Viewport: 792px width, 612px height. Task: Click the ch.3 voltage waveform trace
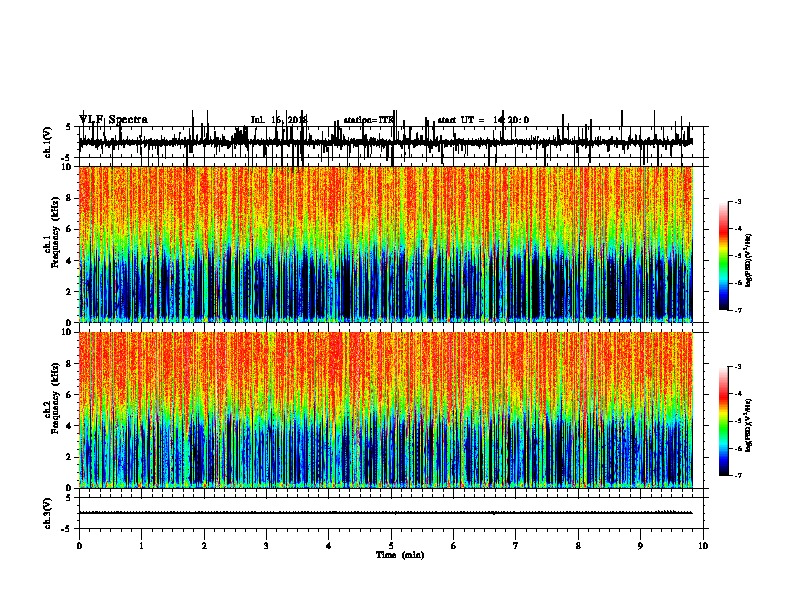[x=386, y=513]
